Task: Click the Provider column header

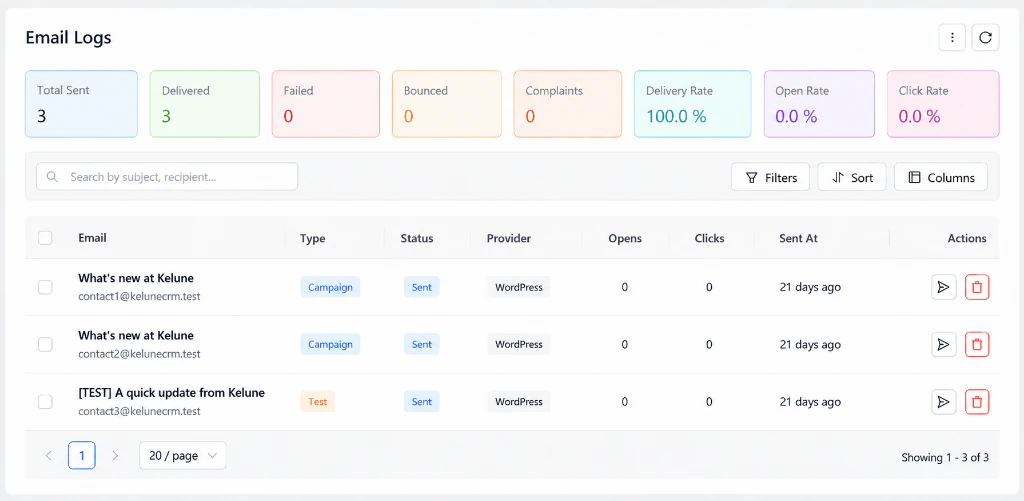Action: point(509,238)
